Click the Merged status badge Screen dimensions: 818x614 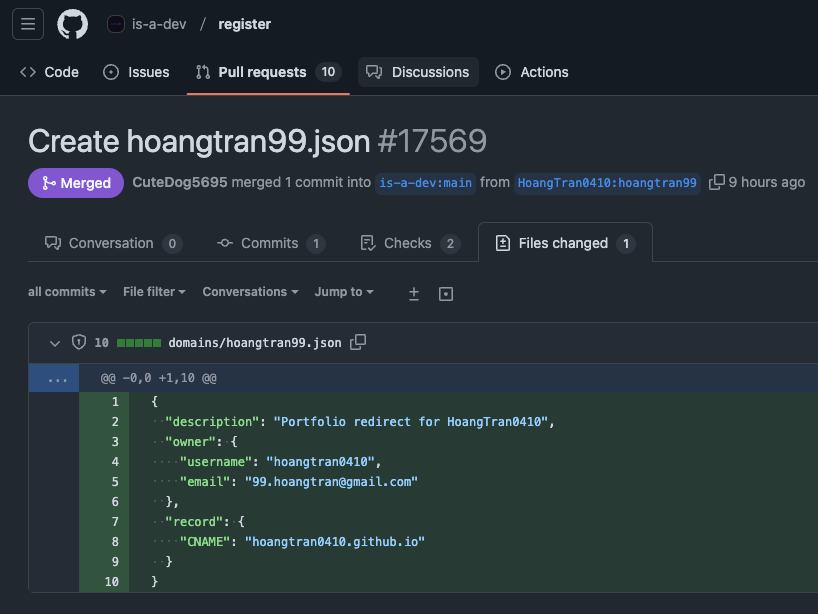click(x=76, y=183)
